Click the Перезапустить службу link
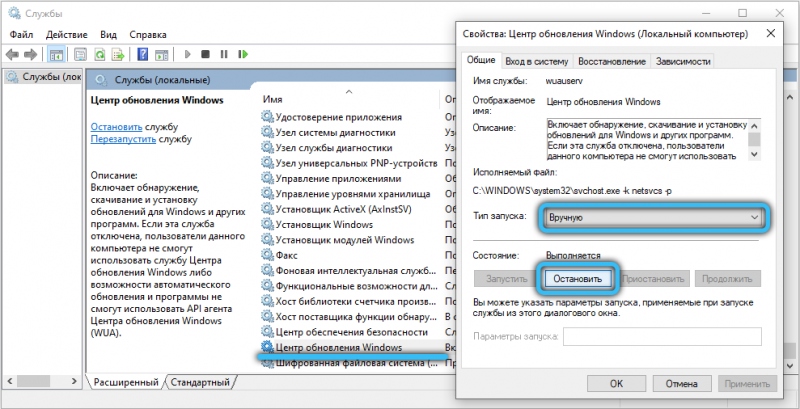The height and width of the screenshot is (409, 800). (123, 139)
